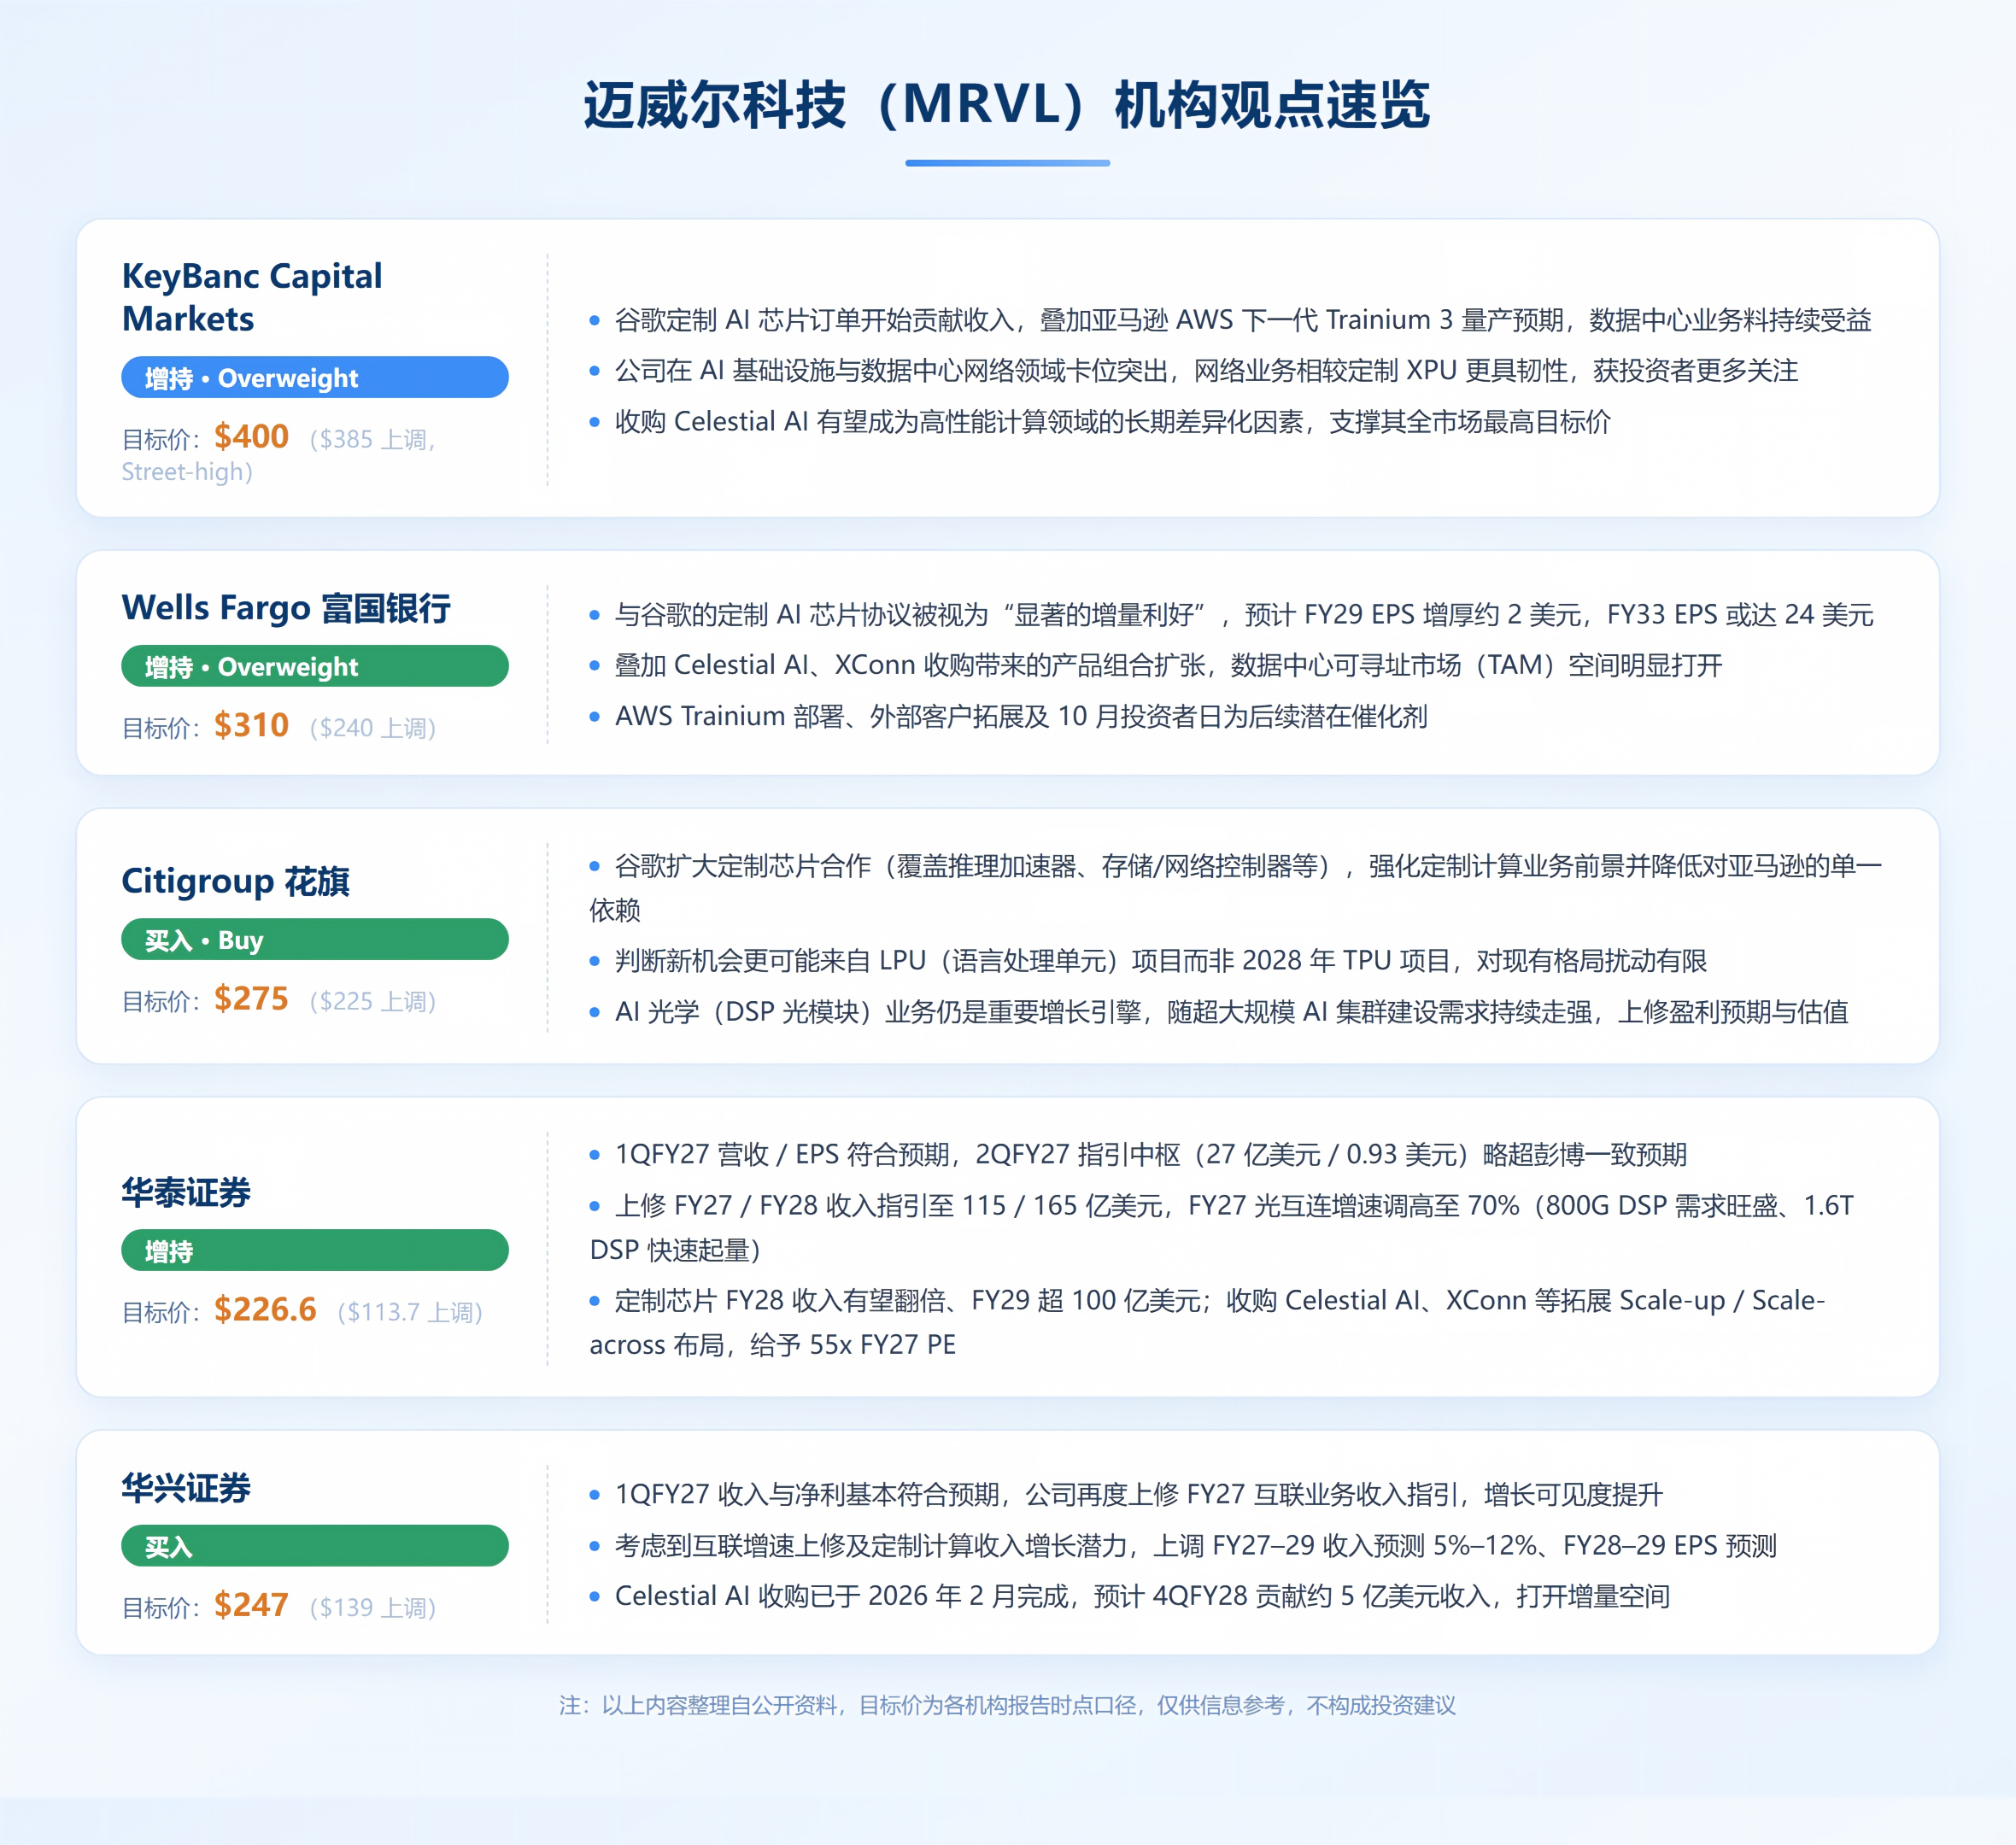The image size is (2016, 1845).
Task: Click the main title 迈威尔科技（MRVL）机构观点速览
Action: pos(1007,105)
